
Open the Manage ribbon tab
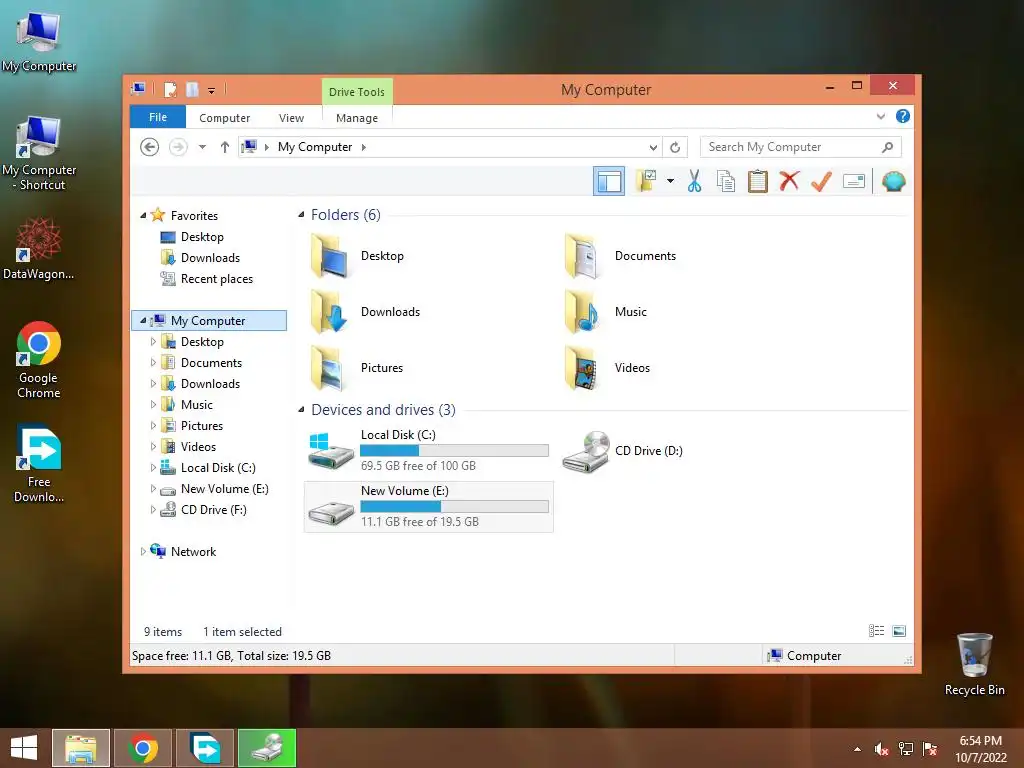(357, 118)
